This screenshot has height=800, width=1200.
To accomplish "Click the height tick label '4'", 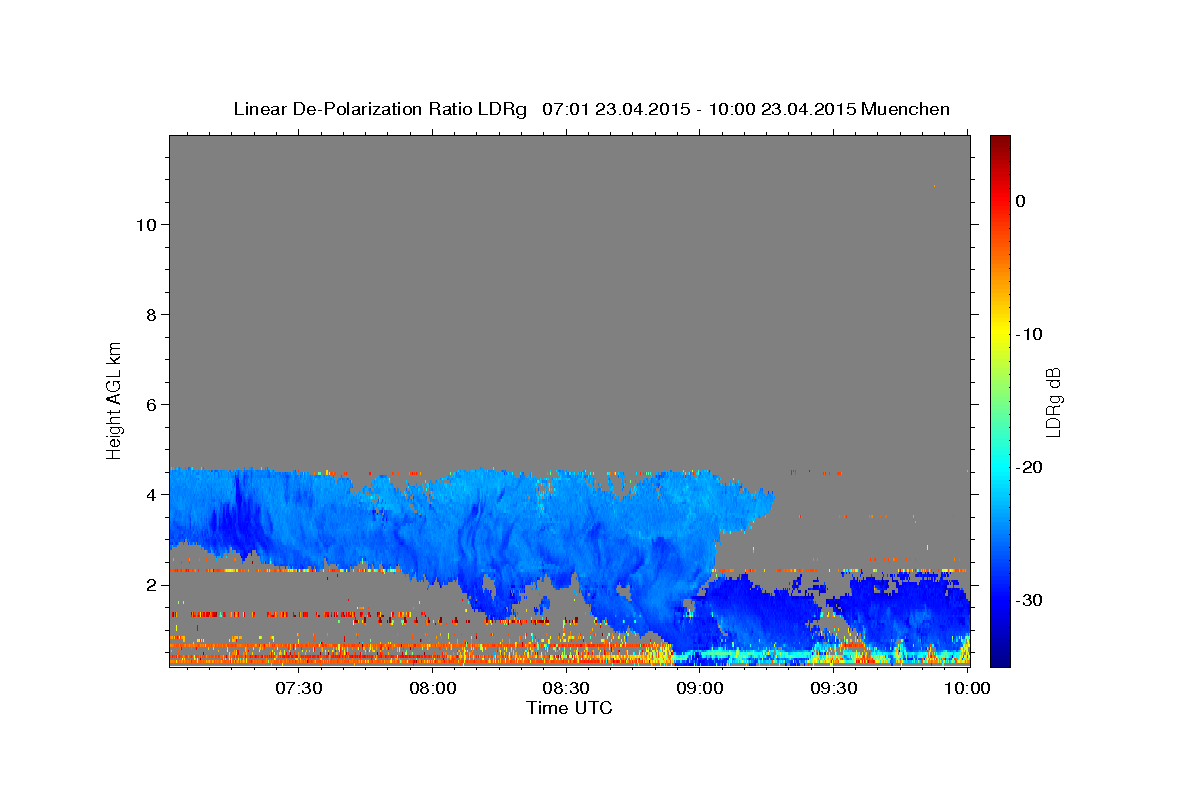I will 150,495.
